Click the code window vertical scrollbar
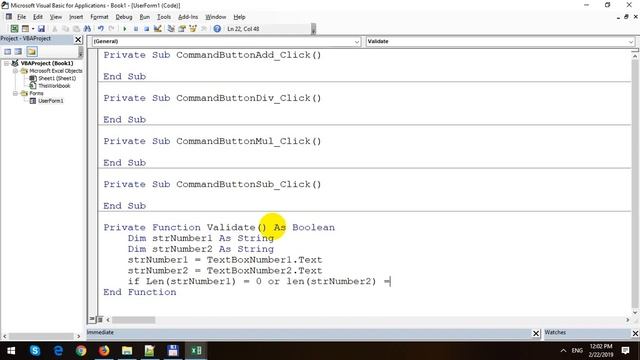640x360 pixels. coord(635,184)
